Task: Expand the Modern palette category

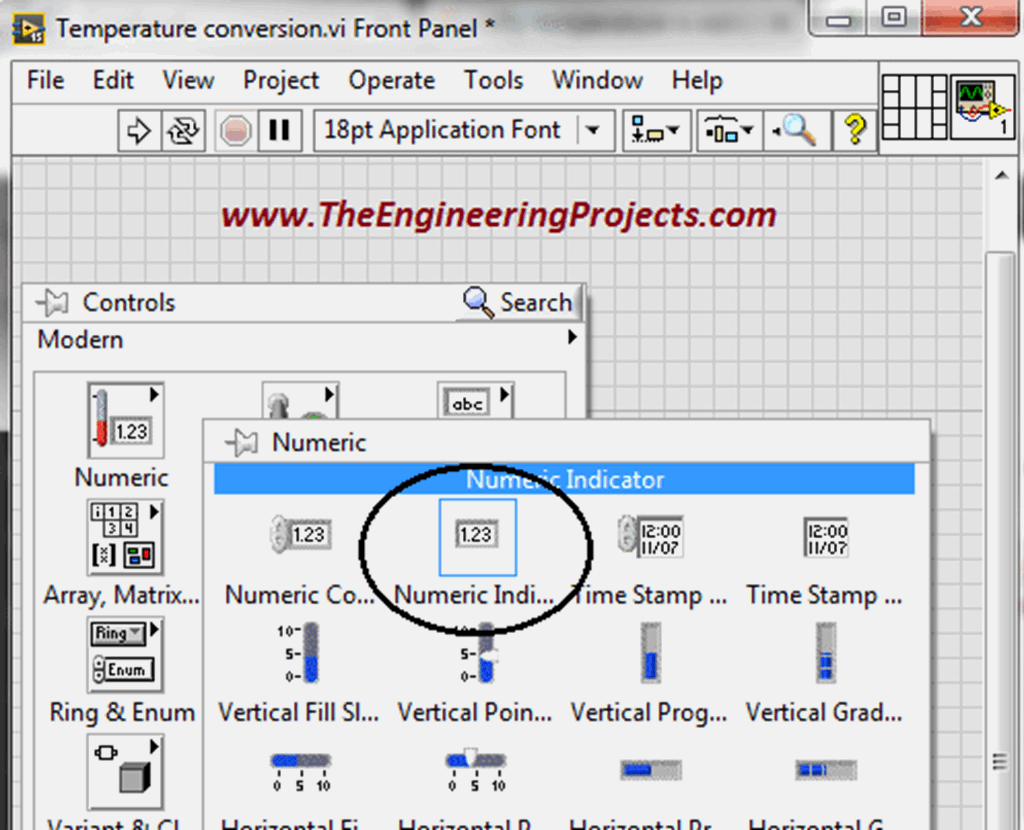Action: (572, 339)
